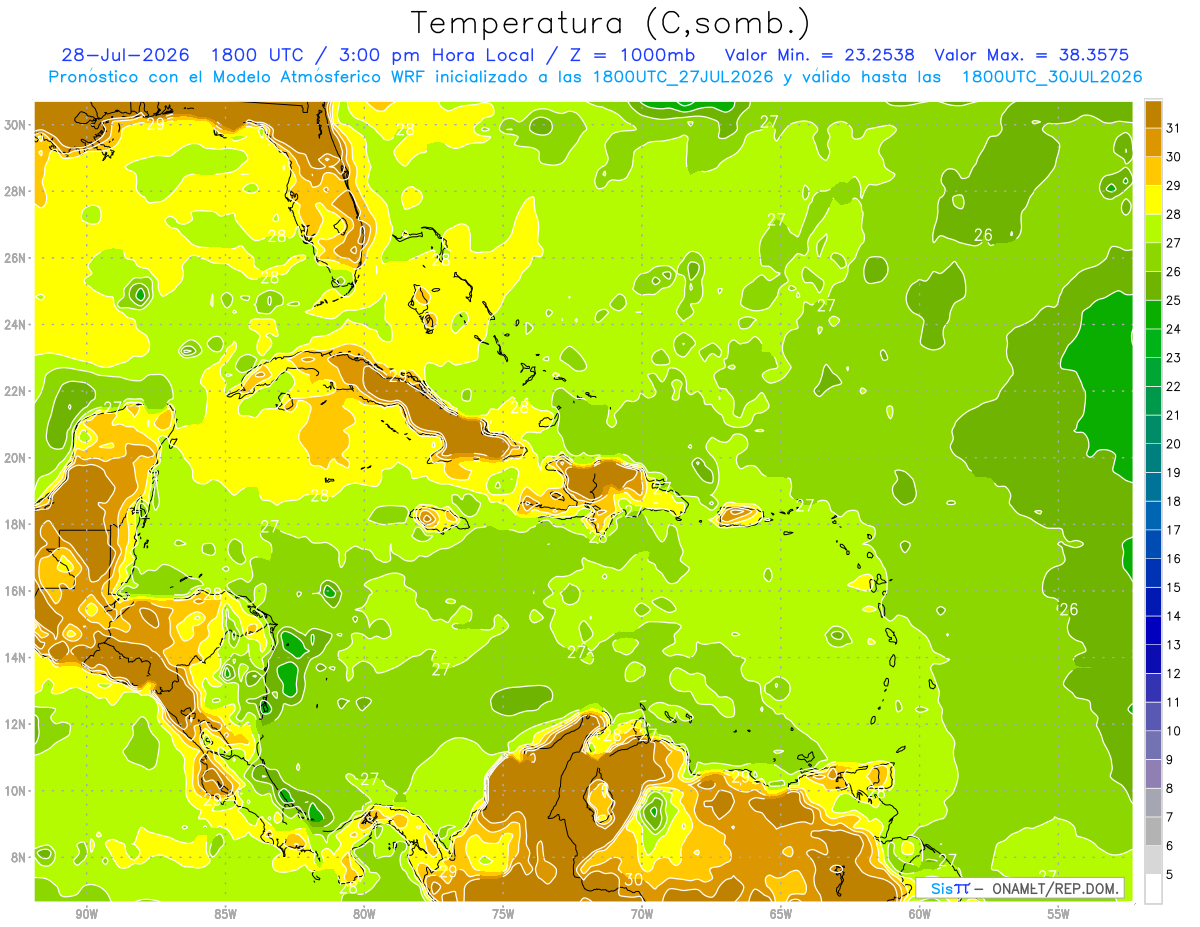The width and height of the screenshot is (1200, 927).
Task: Click longitude axis label "65W"
Action: [x=781, y=914]
